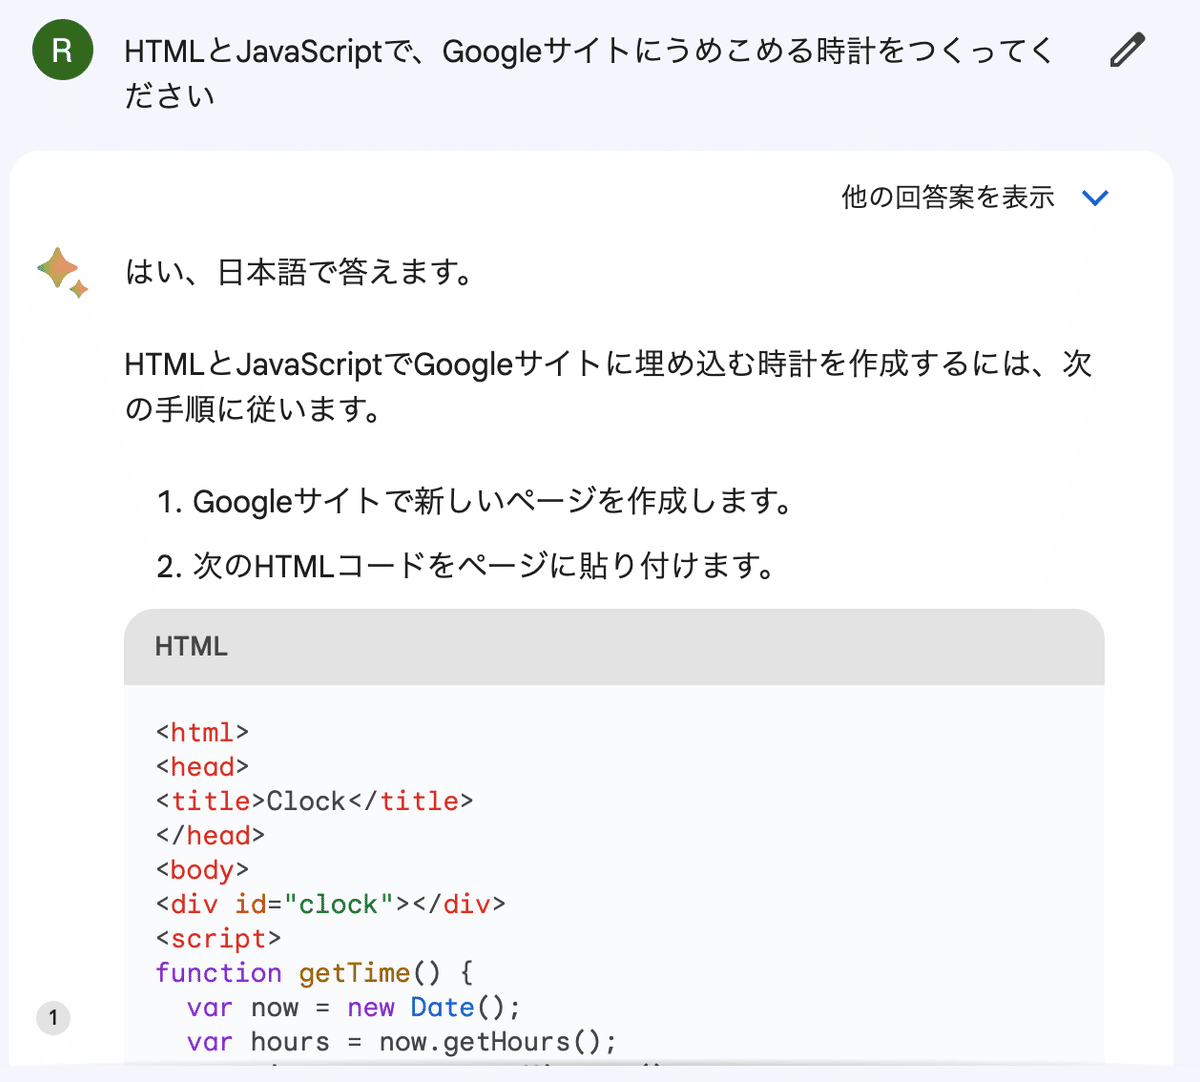Screen dimensions: 1200x1082
Task: Click the <title>Clock</title> code line
Action: click(x=314, y=801)
